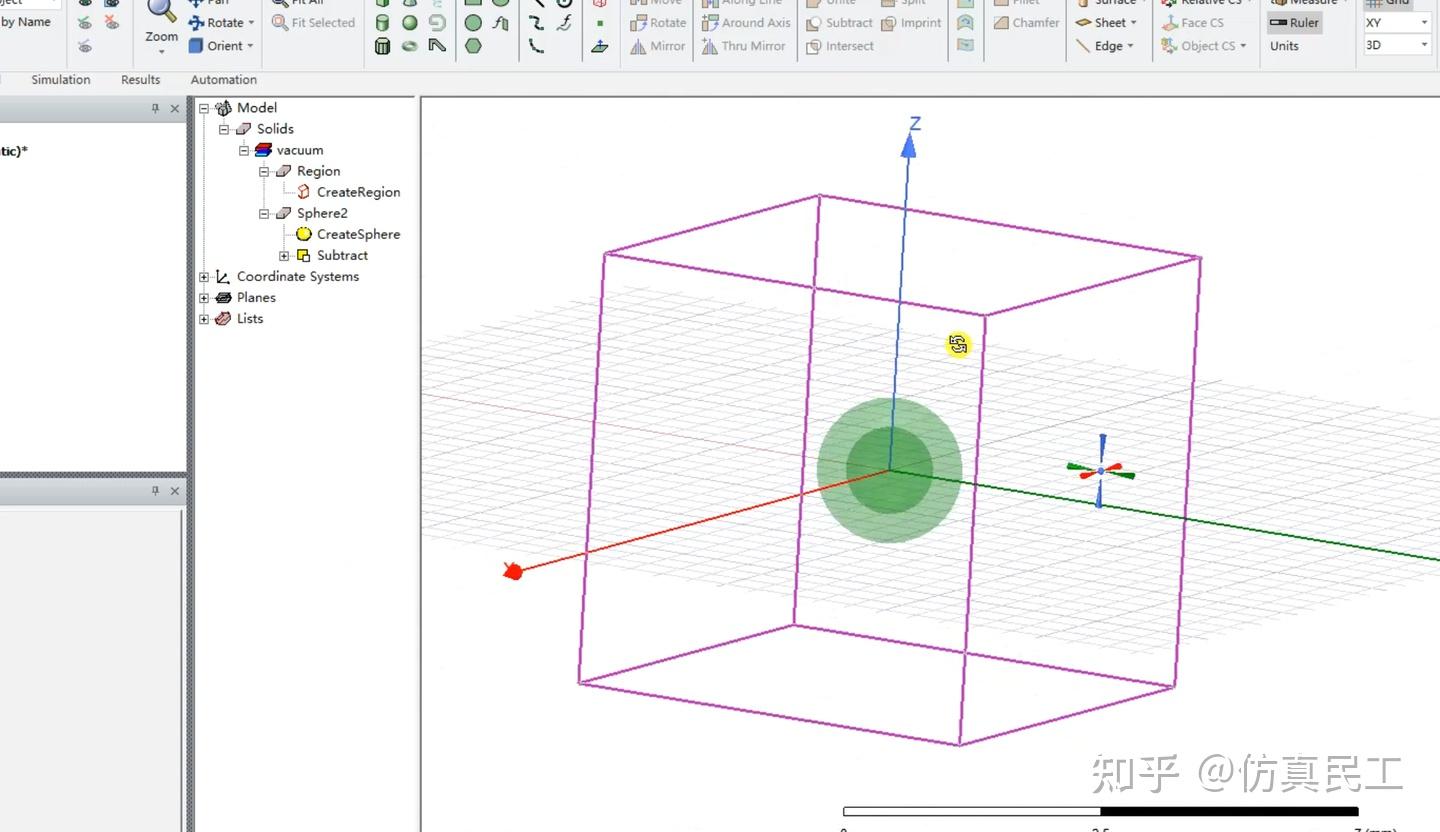1440x832 pixels.
Task: Click the draw point icon
Action: click(600, 22)
